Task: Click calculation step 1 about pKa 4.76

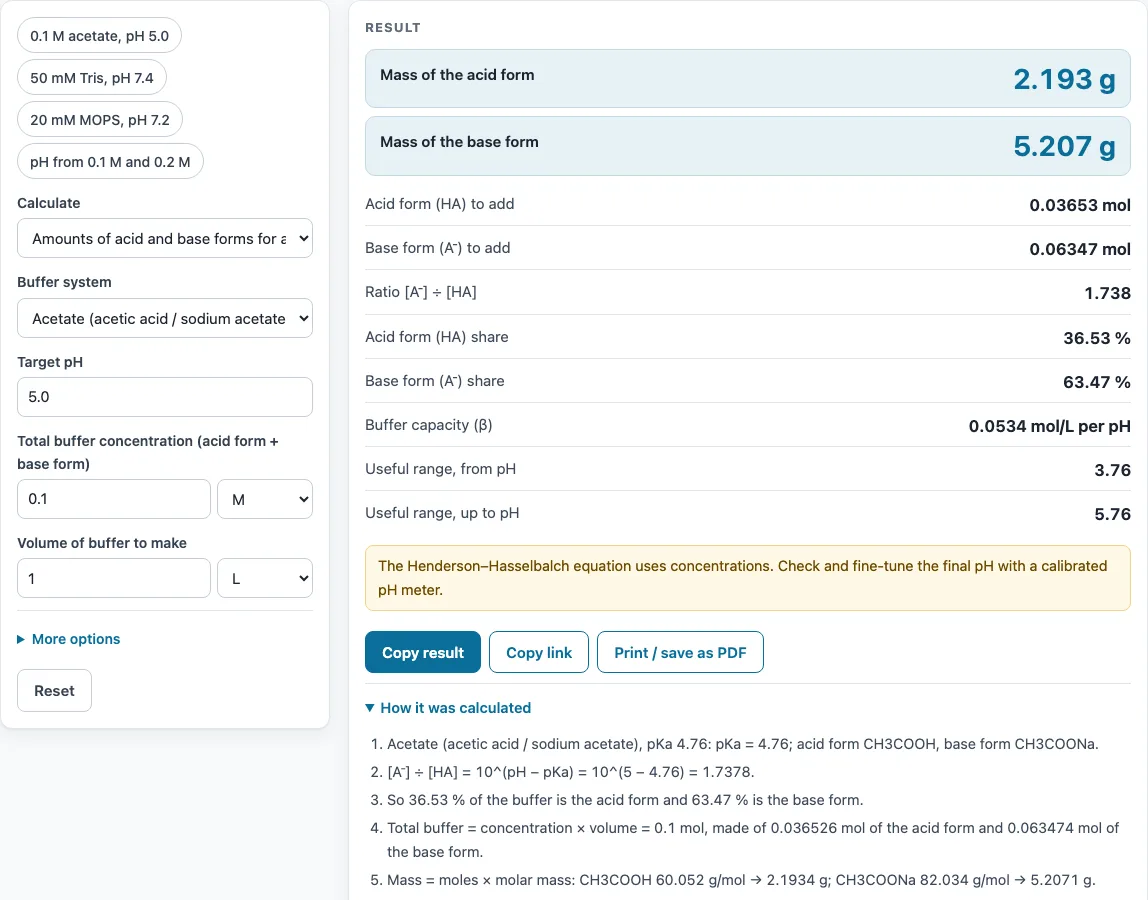Action: coord(742,744)
